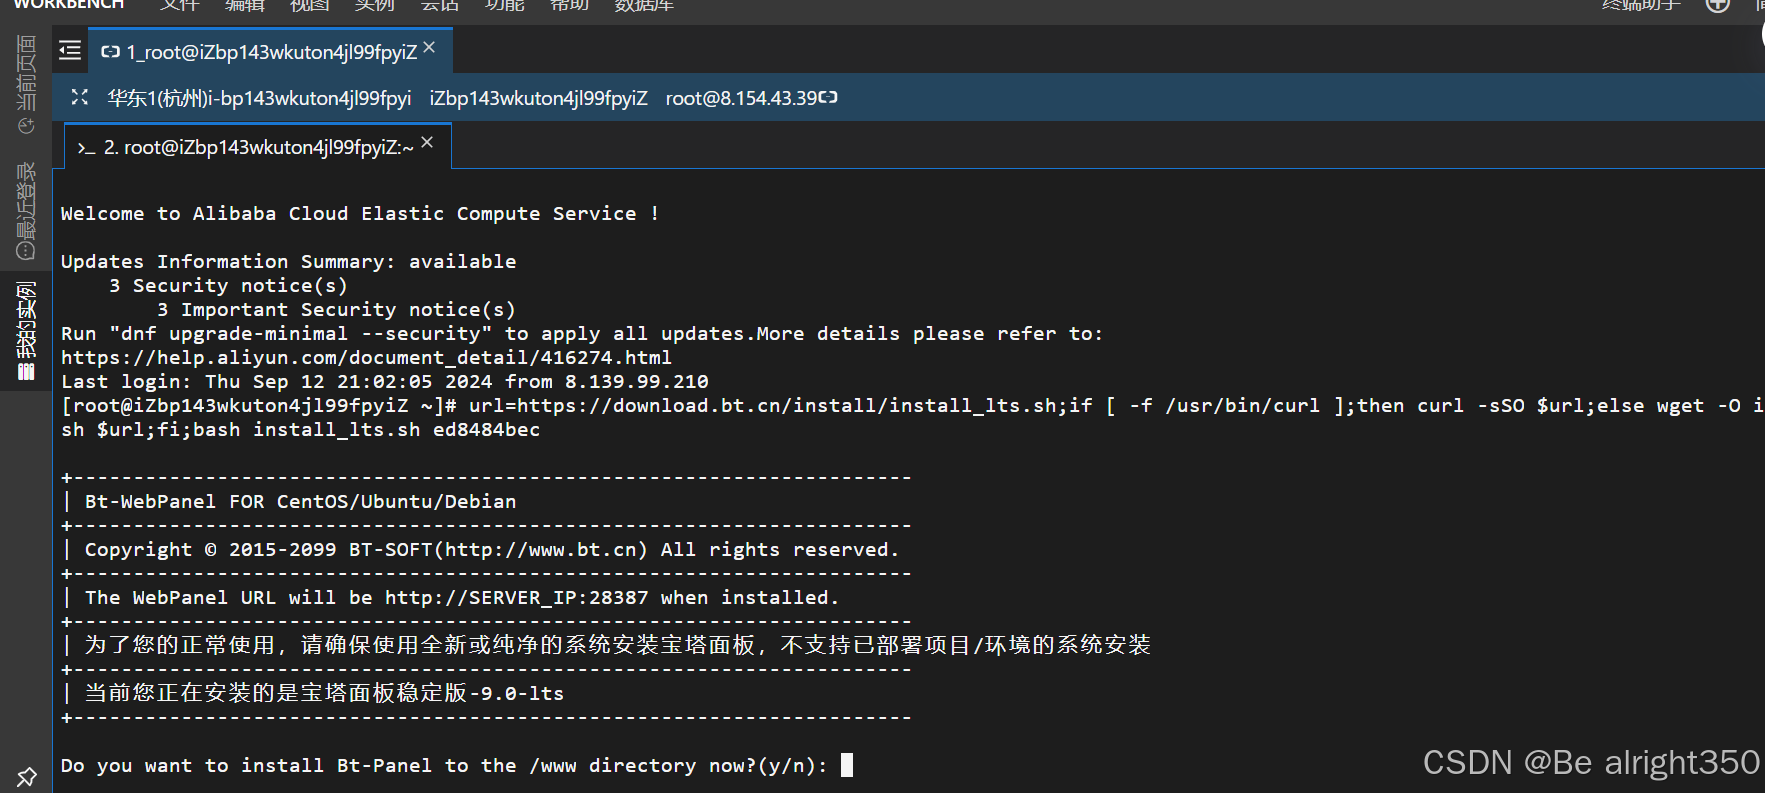
Task: Click the list icon under 我的实例 sidebar label
Action: [26, 372]
